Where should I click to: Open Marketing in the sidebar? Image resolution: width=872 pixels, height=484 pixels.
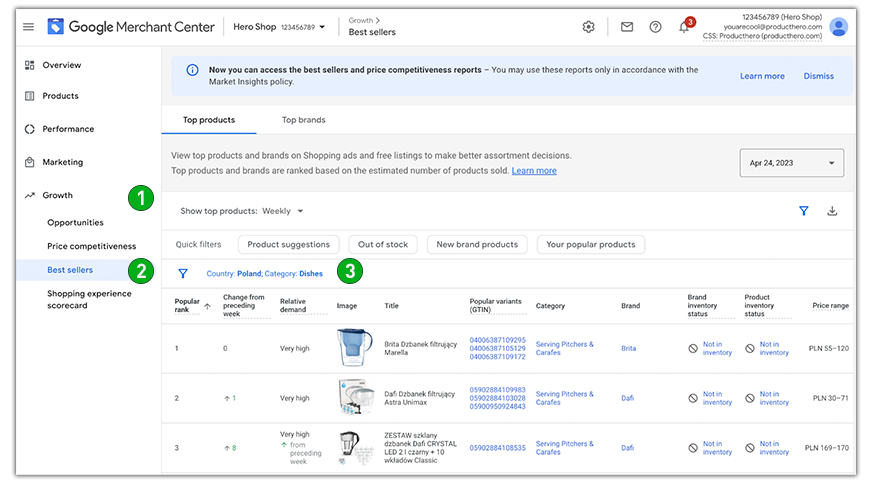[x=63, y=162]
